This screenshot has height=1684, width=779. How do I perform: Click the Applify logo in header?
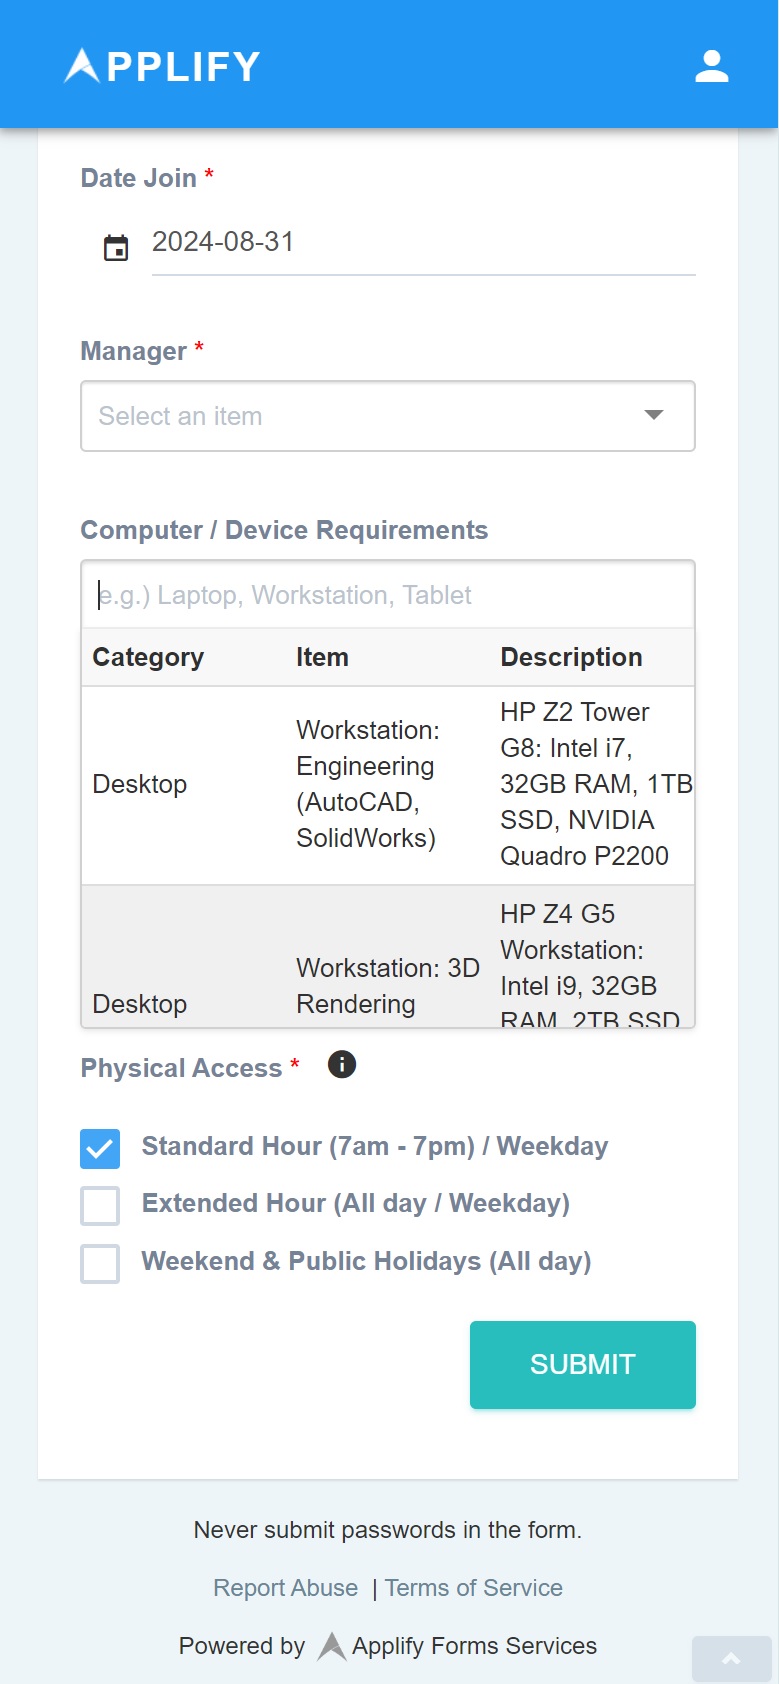click(x=162, y=66)
